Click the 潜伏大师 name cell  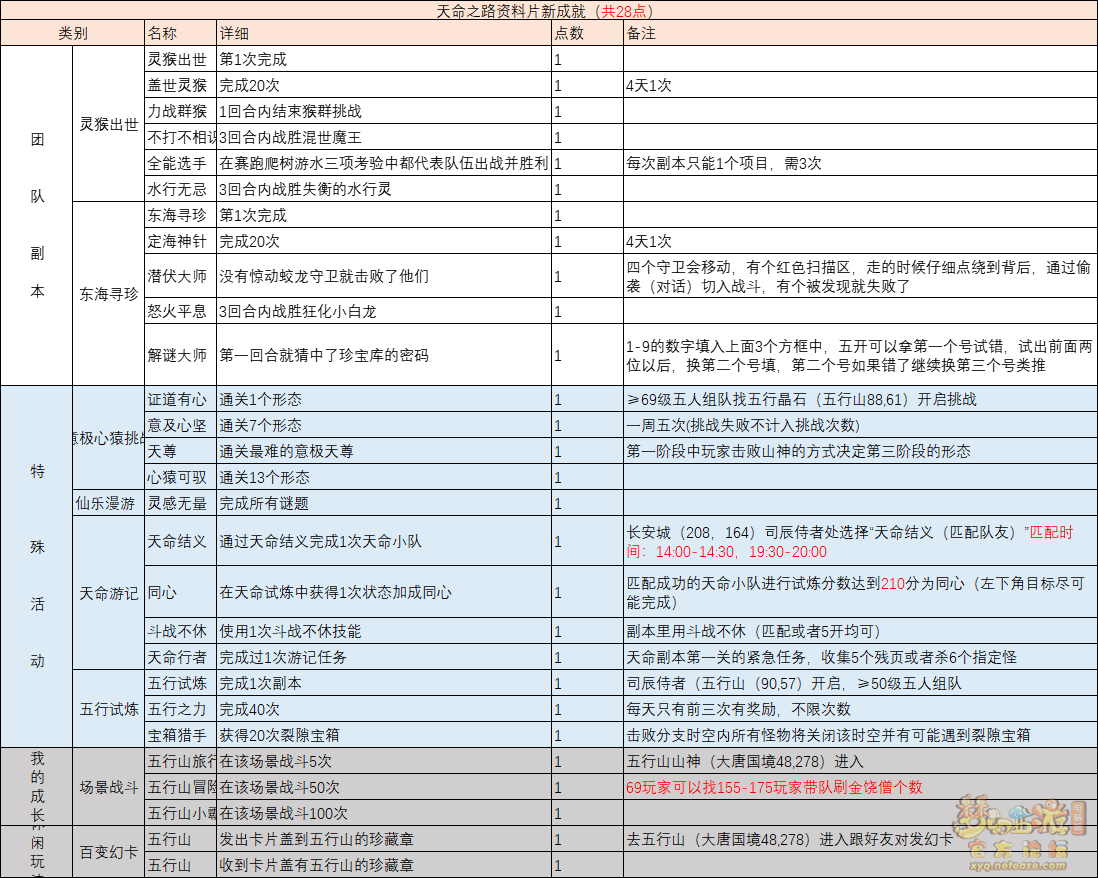pos(181,276)
